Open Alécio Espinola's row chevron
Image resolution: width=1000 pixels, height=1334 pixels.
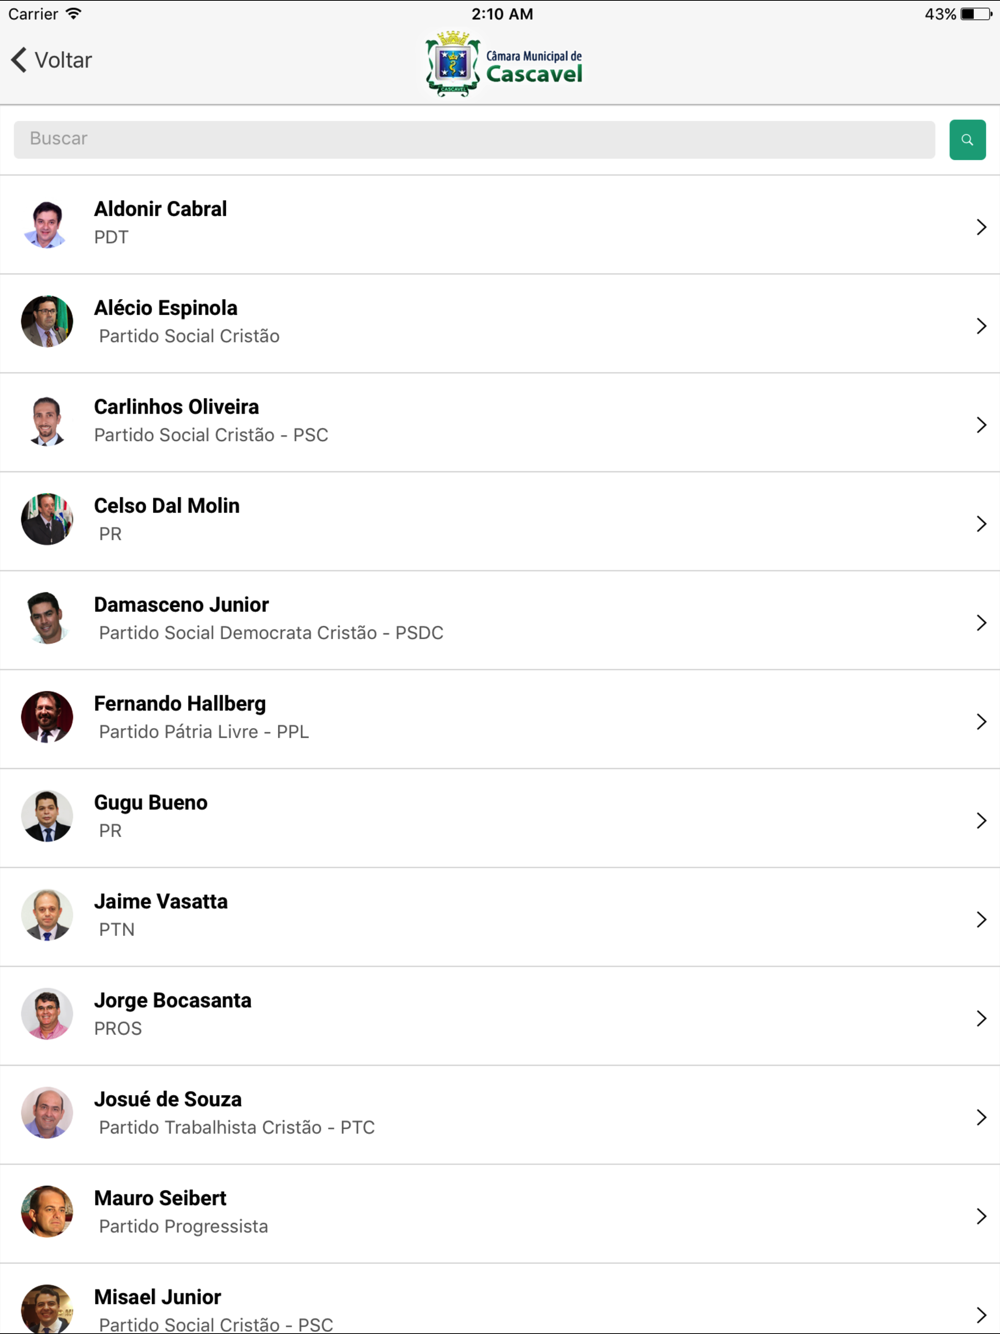(981, 326)
